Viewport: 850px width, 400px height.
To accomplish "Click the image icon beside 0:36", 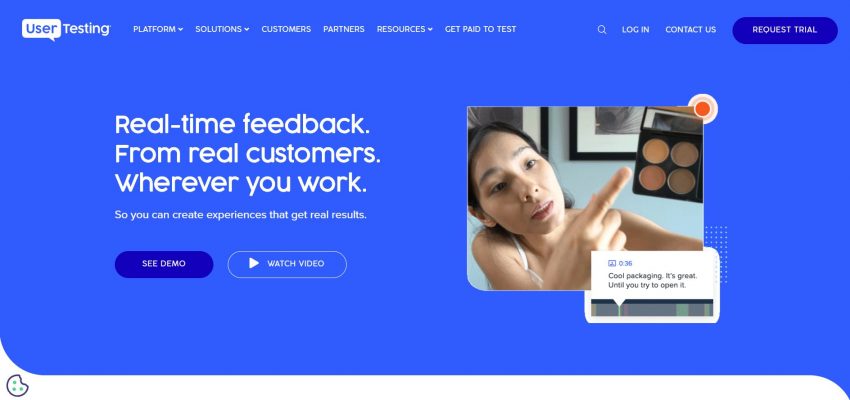I will click(x=612, y=263).
